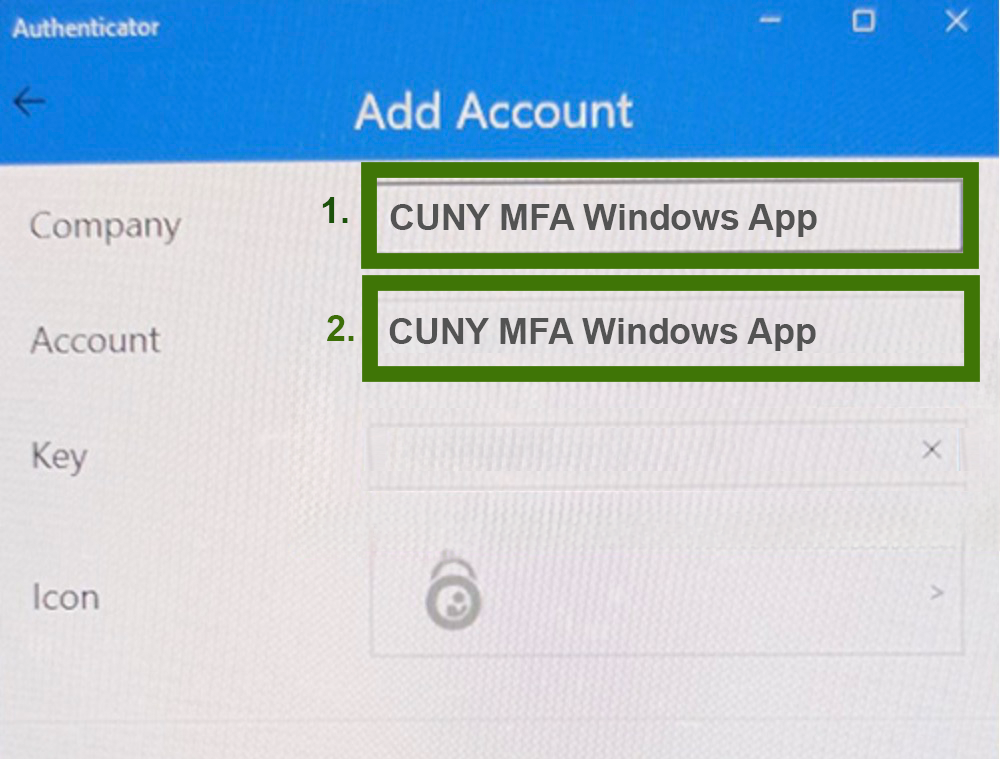Close the Authenticator window
Screen dimensions: 1000x759
[957, 22]
